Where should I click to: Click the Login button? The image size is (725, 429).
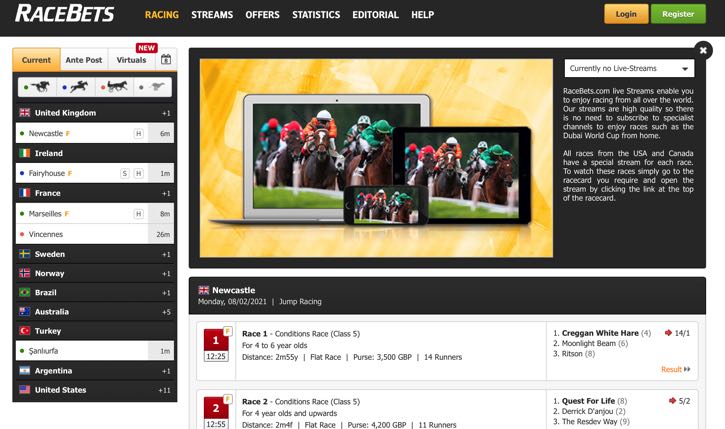(x=626, y=14)
